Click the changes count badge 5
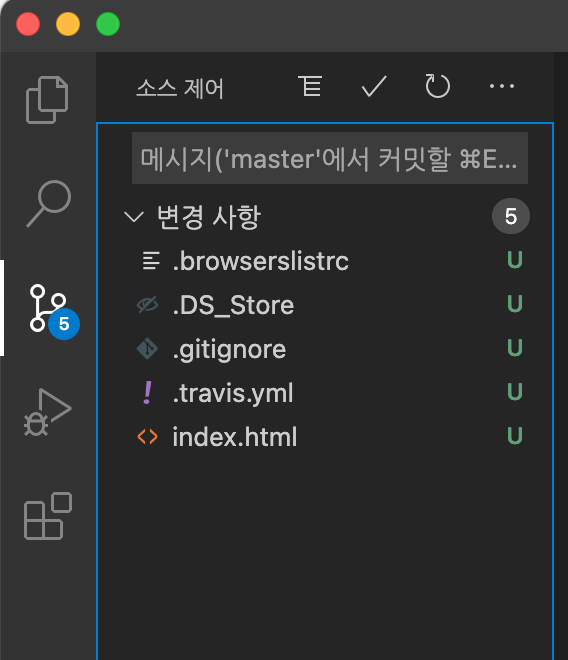 tap(511, 216)
